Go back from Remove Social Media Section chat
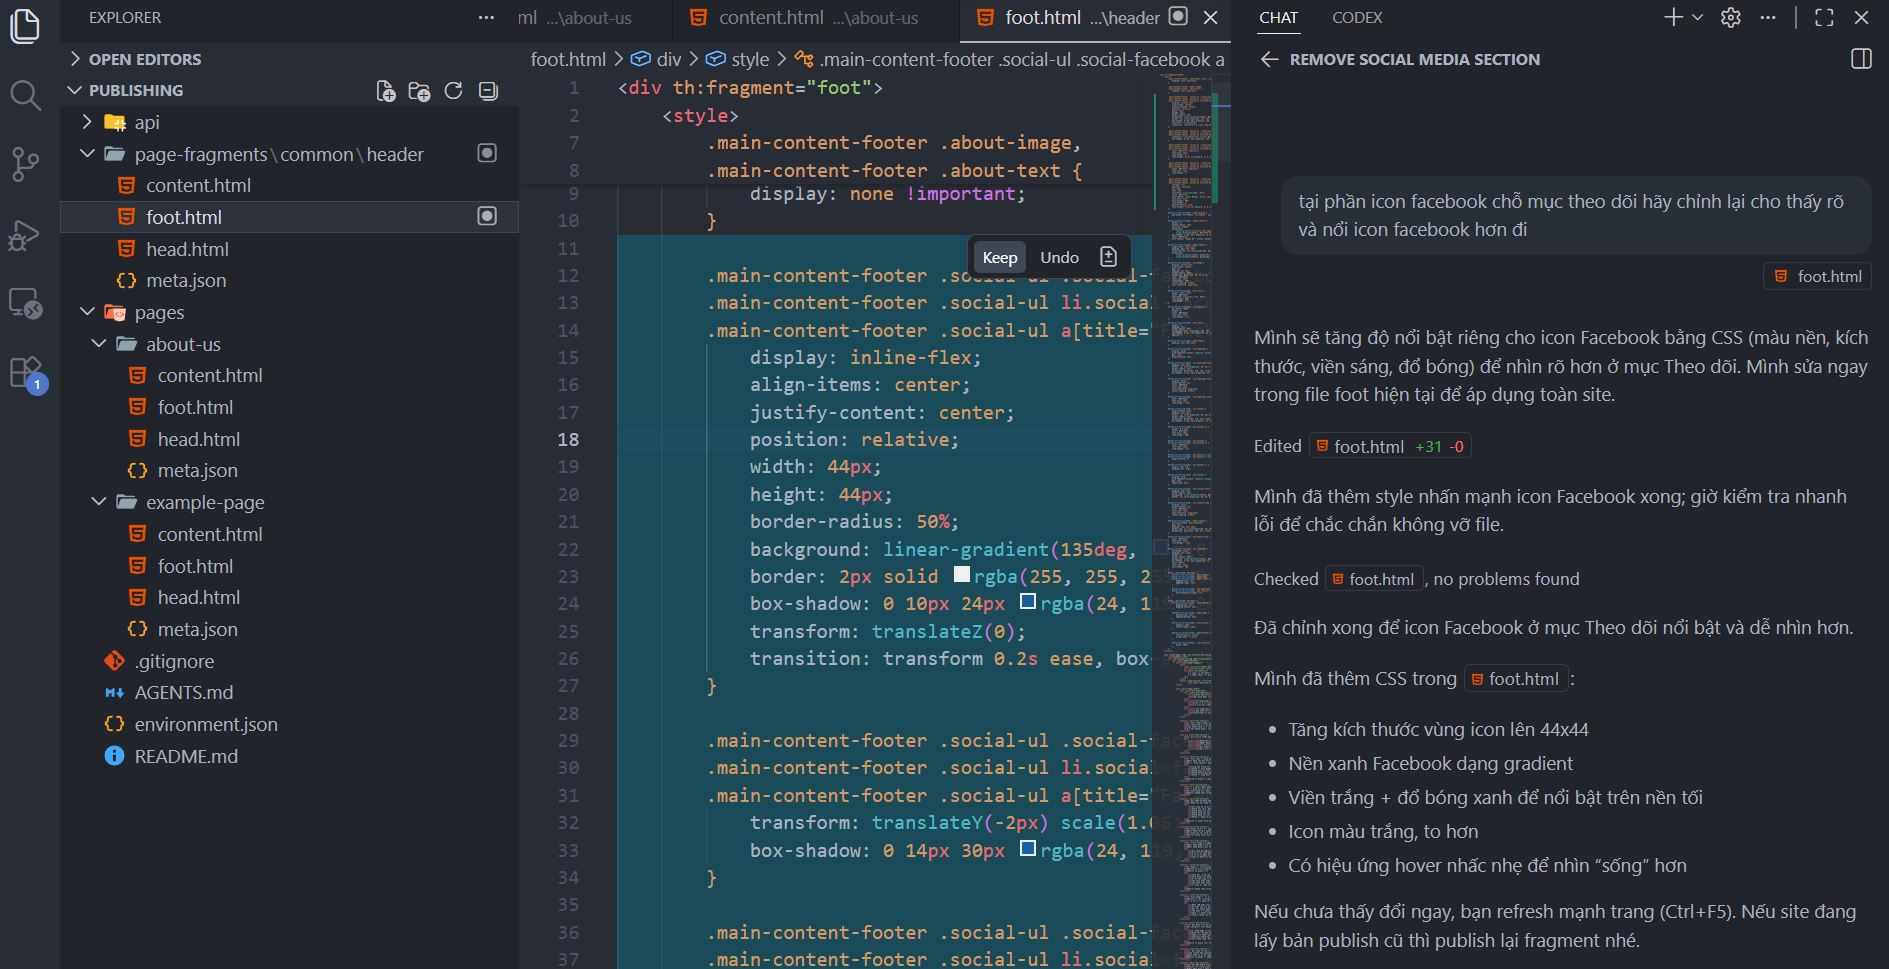 pos(1270,59)
